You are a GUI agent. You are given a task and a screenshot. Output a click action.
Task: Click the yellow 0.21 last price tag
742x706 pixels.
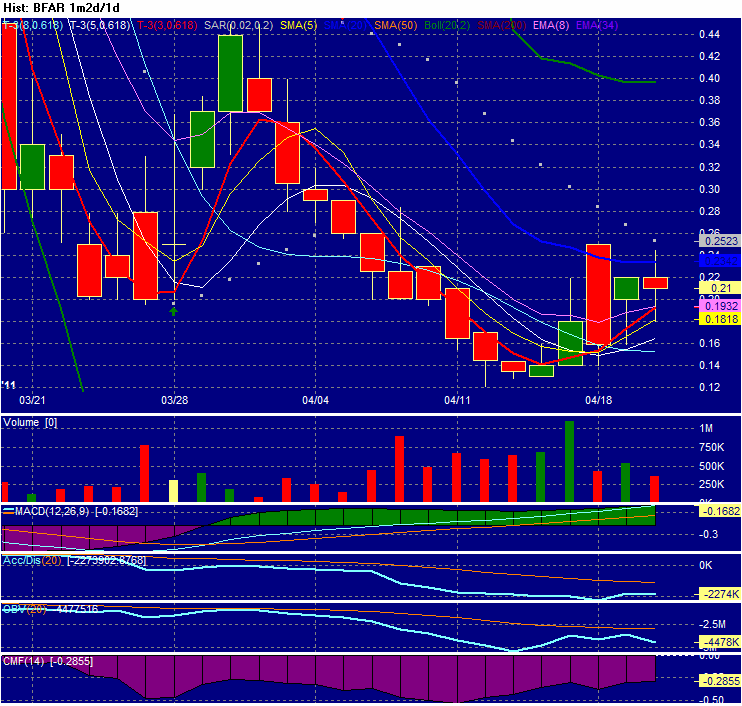tap(720, 288)
